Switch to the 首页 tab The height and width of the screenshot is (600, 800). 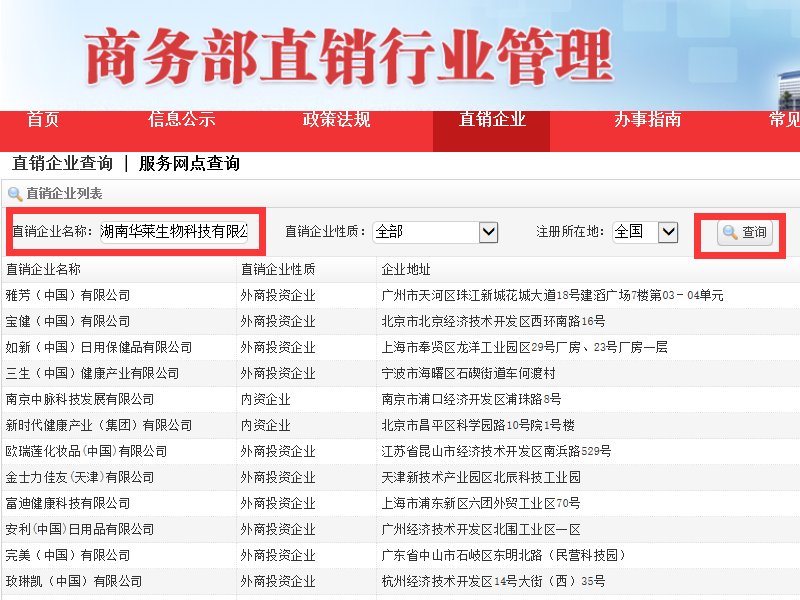(x=43, y=119)
